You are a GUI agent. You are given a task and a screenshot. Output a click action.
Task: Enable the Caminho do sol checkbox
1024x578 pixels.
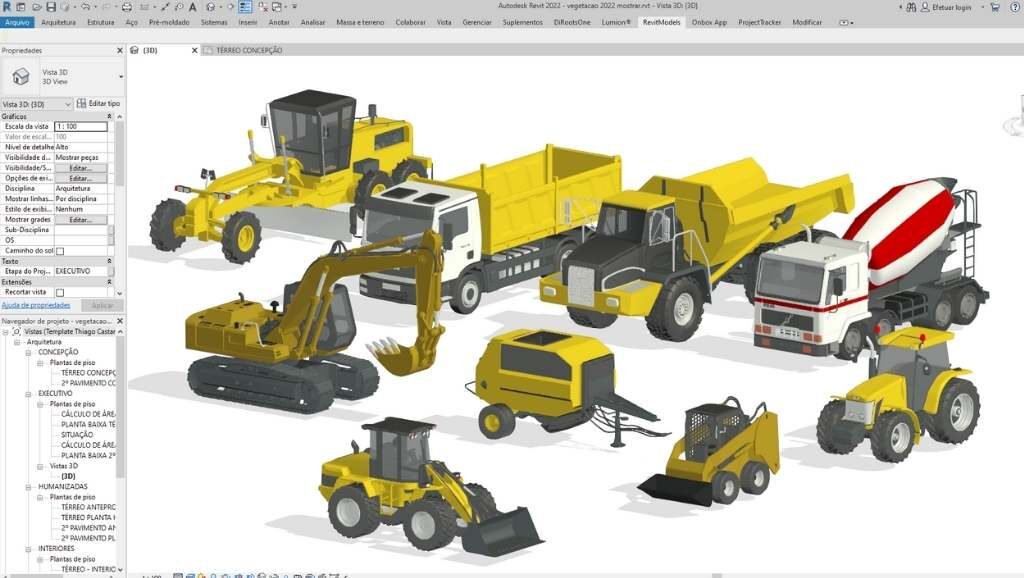(x=60, y=251)
